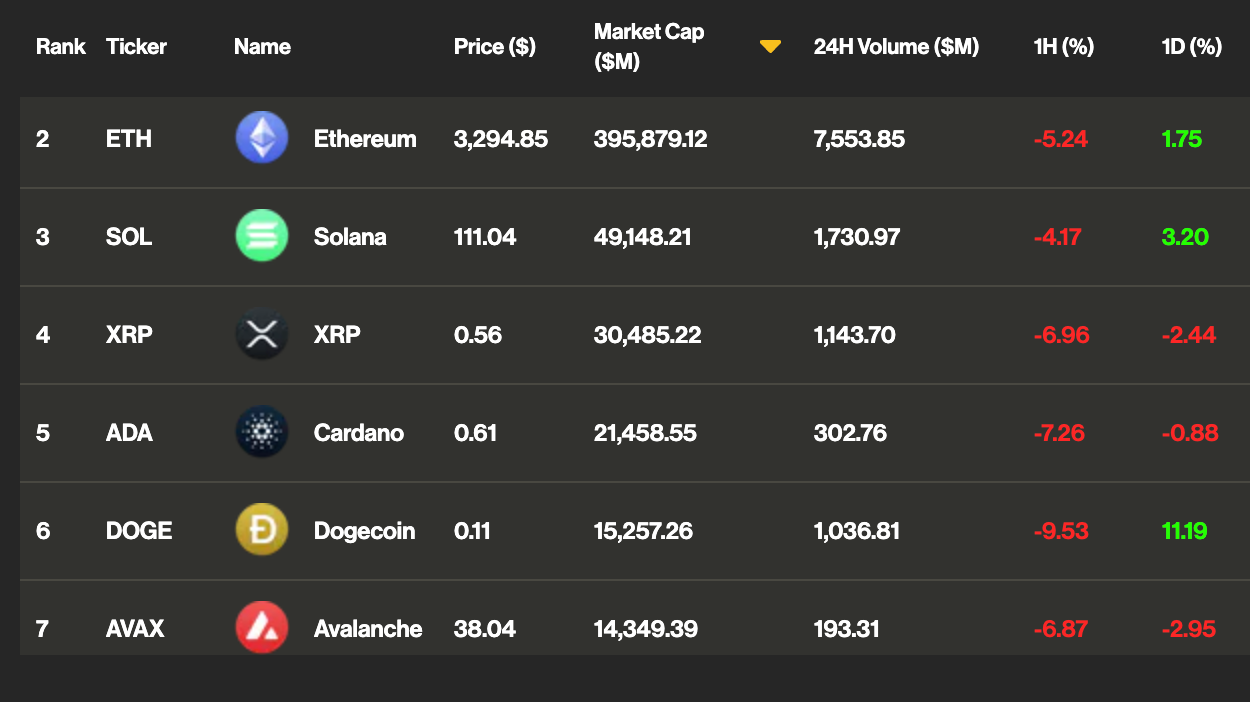Image resolution: width=1250 pixels, height=702 pixels.
Task: Click the green 11.19 percentage value
Action: coord(1186,531)
